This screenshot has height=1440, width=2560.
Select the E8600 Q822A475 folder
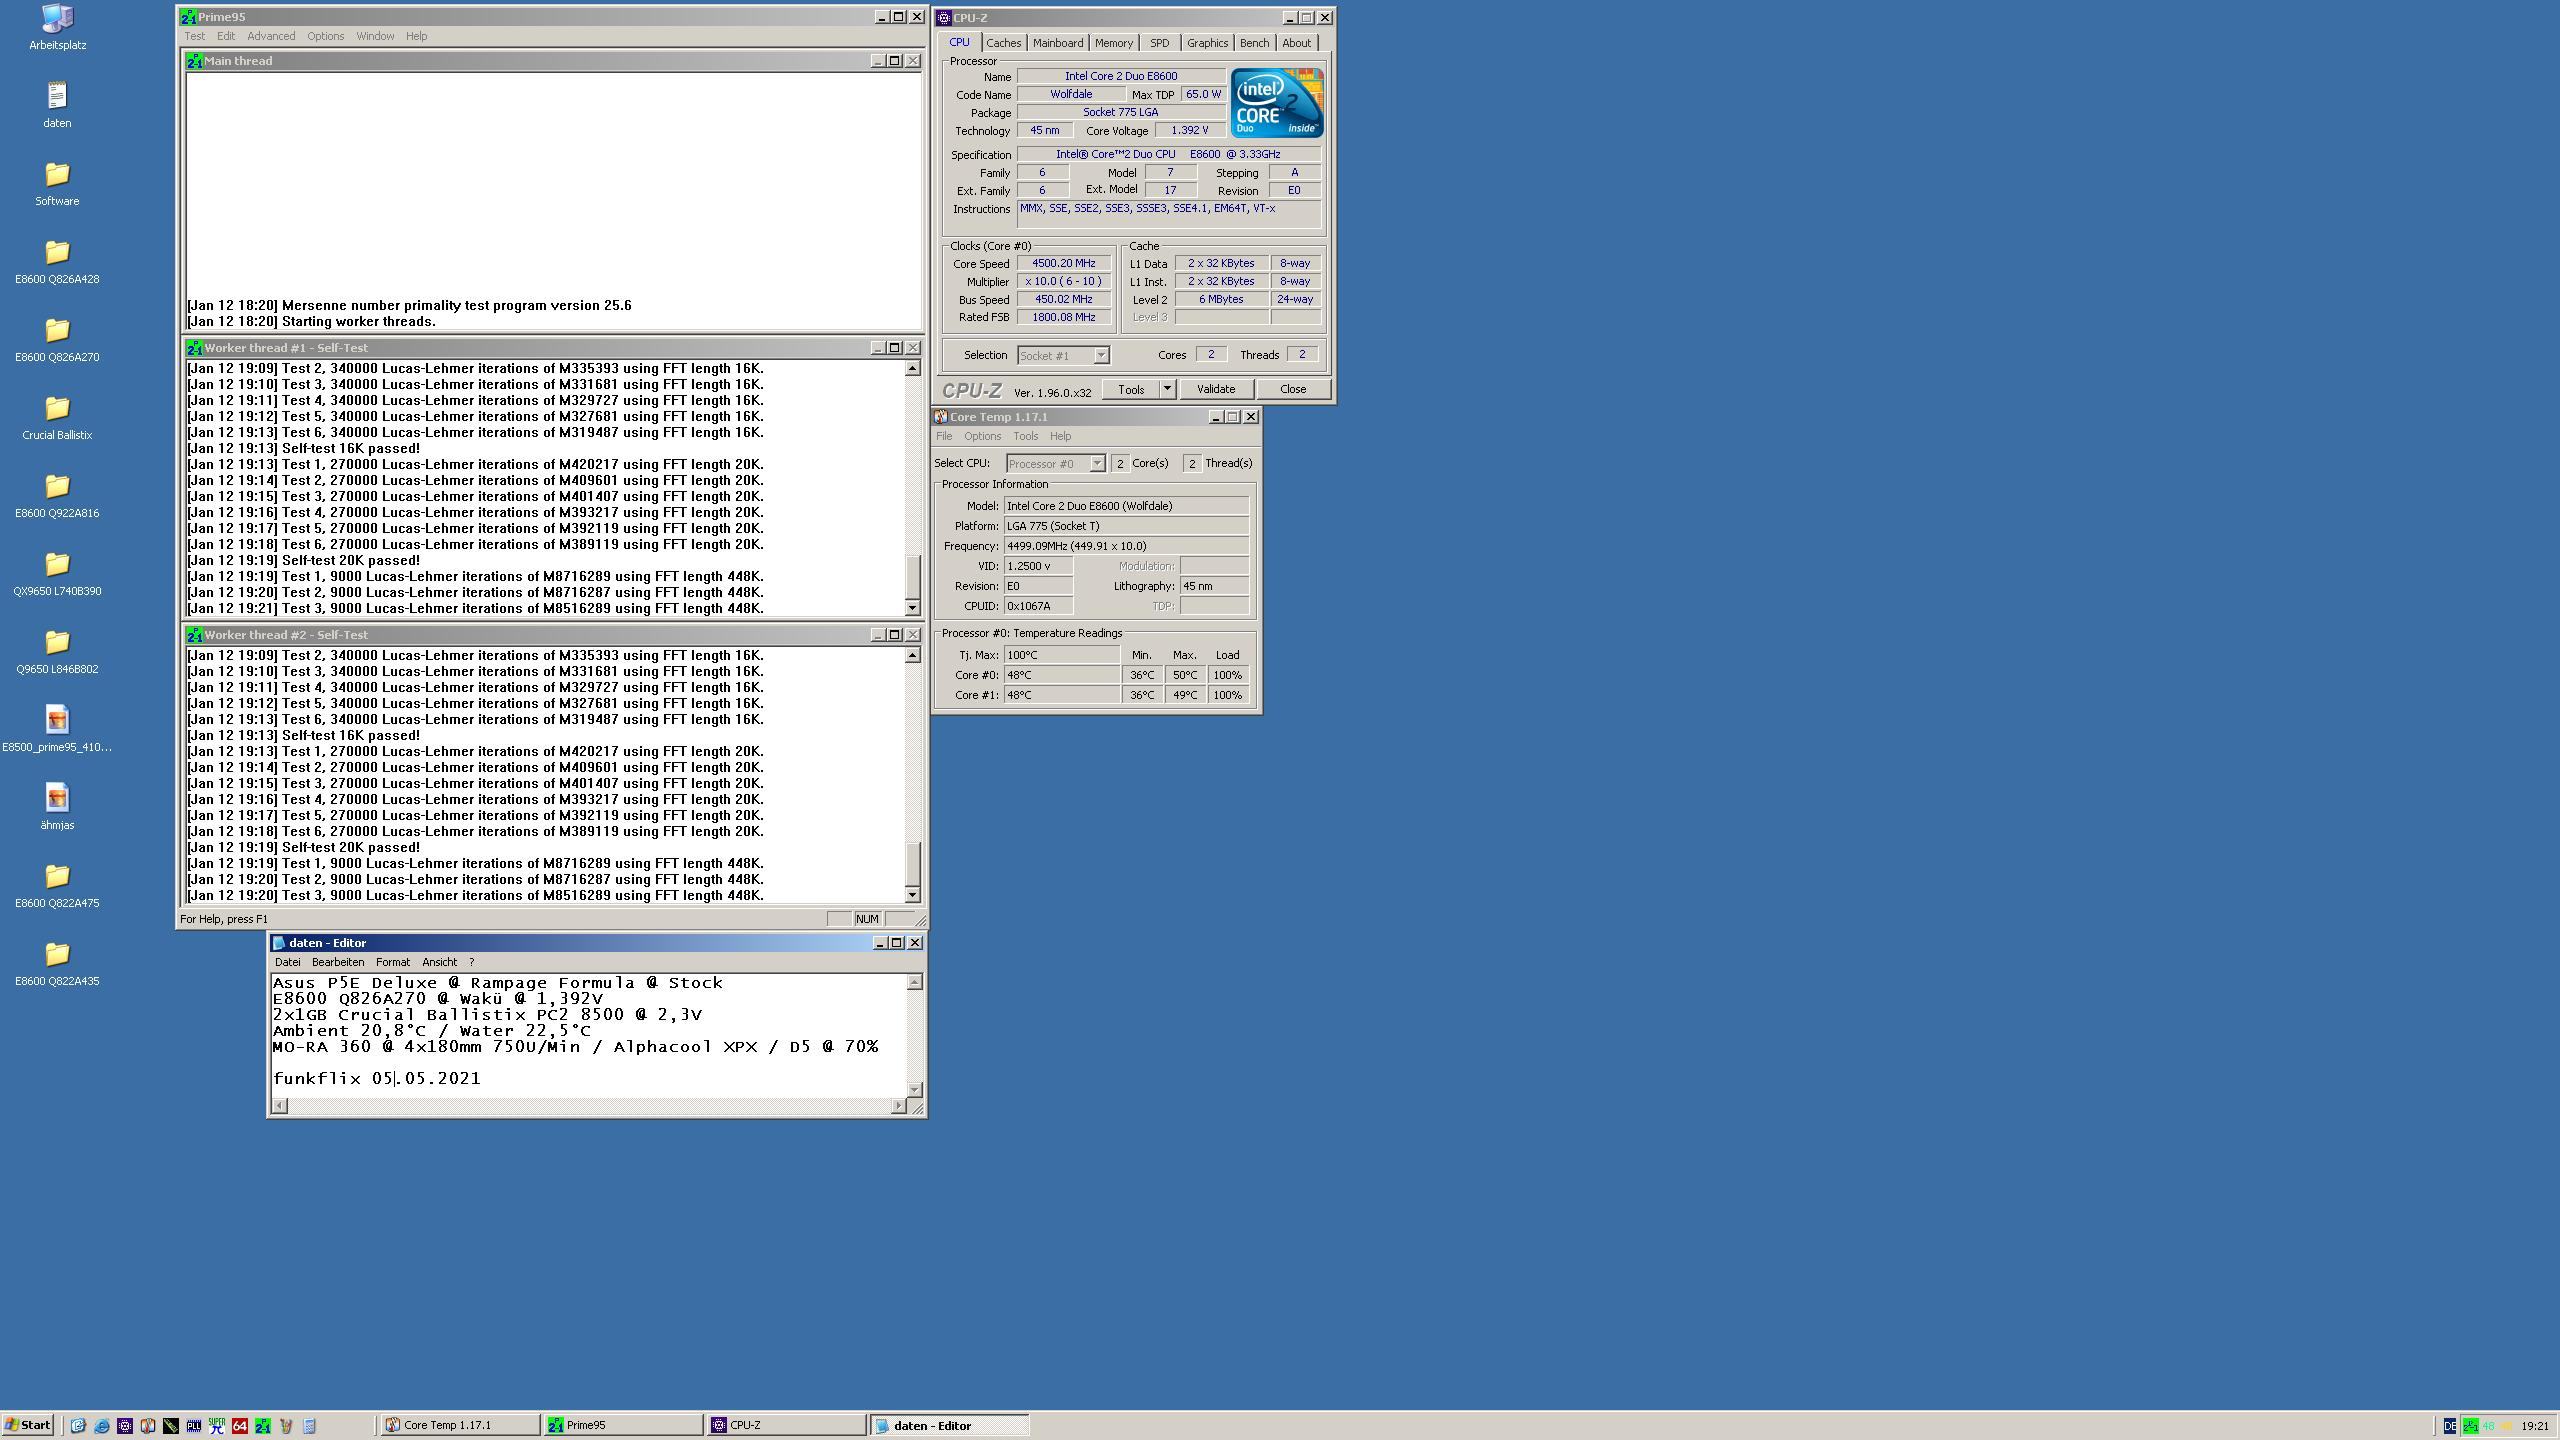coord(57,885)
